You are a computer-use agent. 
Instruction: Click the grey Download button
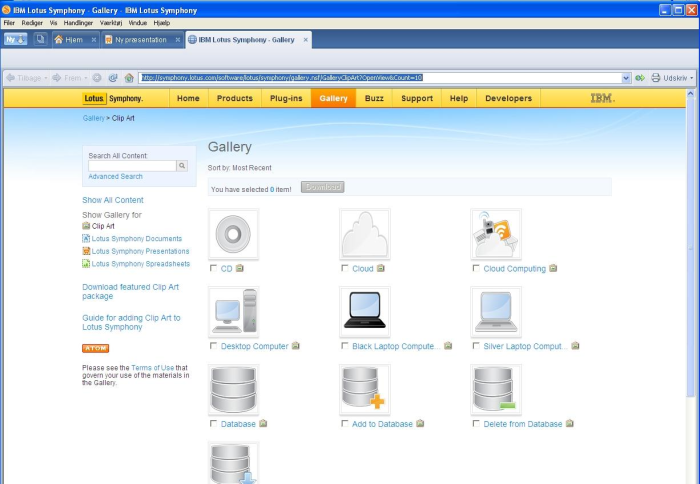pos(323,187)
